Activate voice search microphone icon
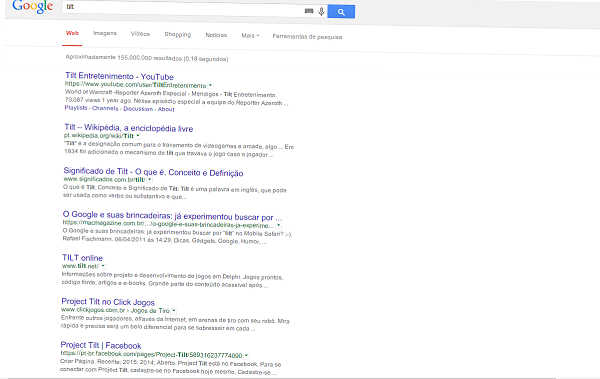 (x=321, y=11)
